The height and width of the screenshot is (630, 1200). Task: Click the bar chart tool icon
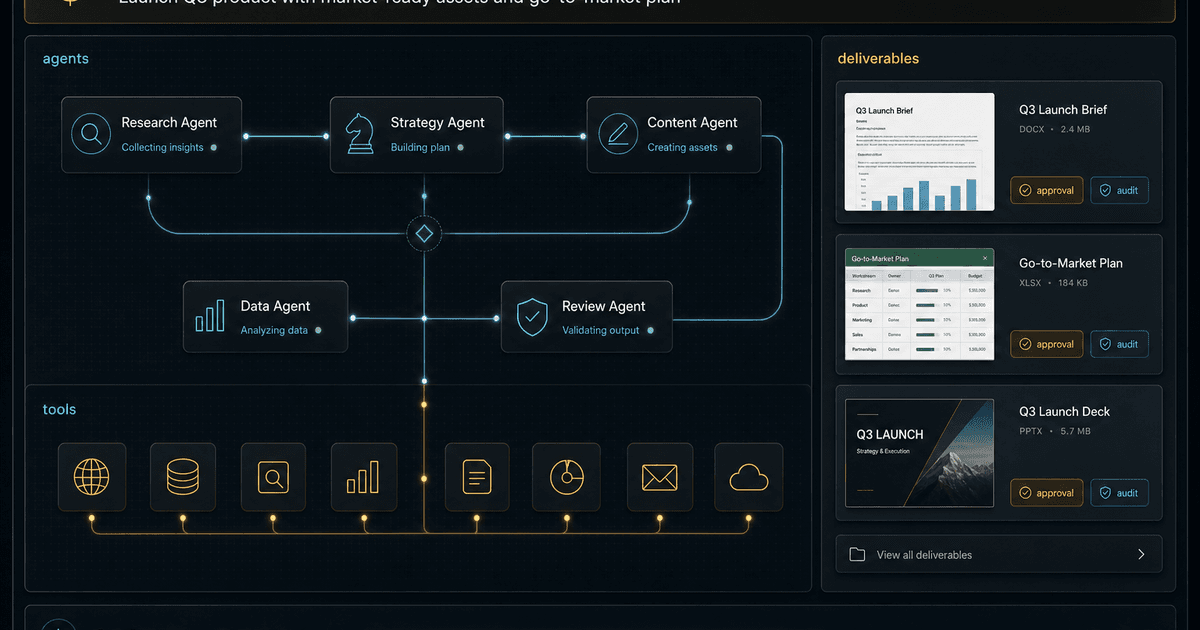click(x=364, y=477)
